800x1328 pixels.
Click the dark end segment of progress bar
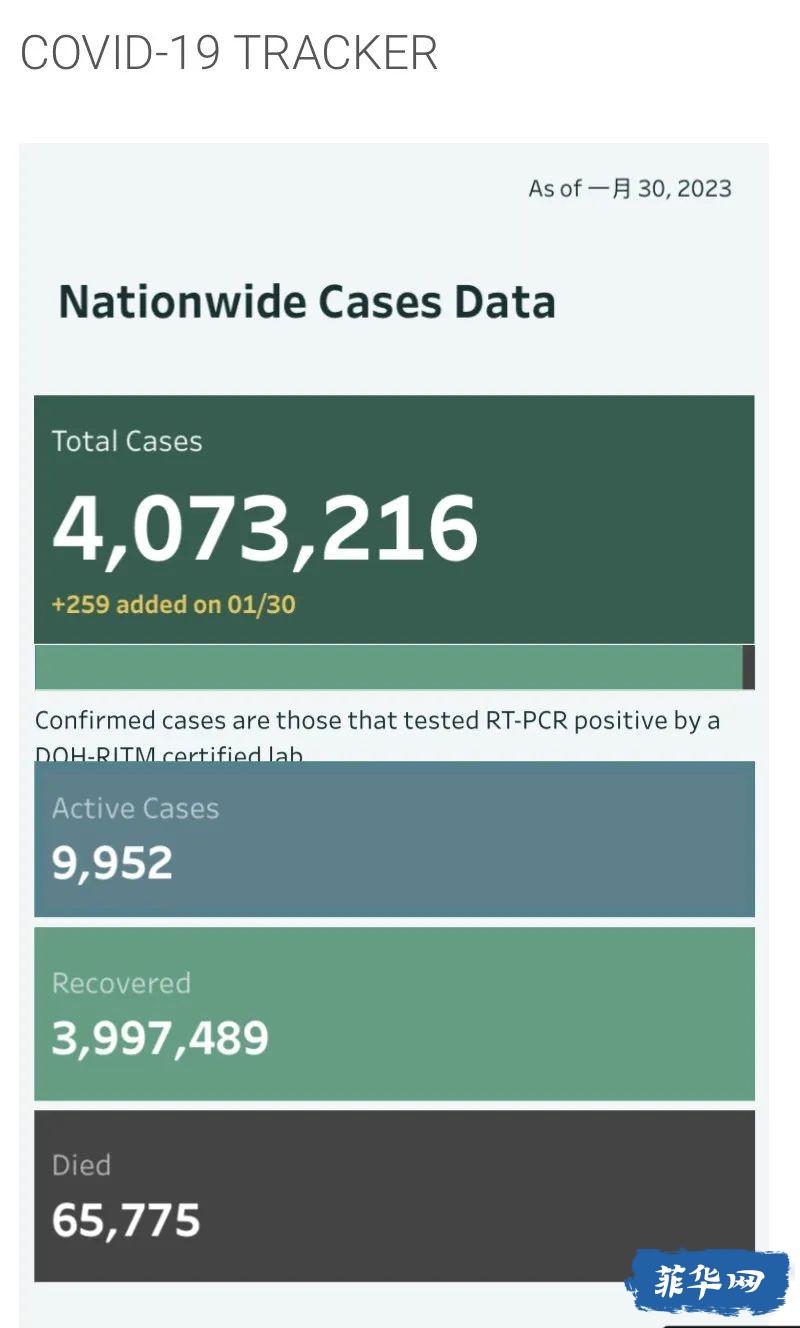click(x=749, y=667)
